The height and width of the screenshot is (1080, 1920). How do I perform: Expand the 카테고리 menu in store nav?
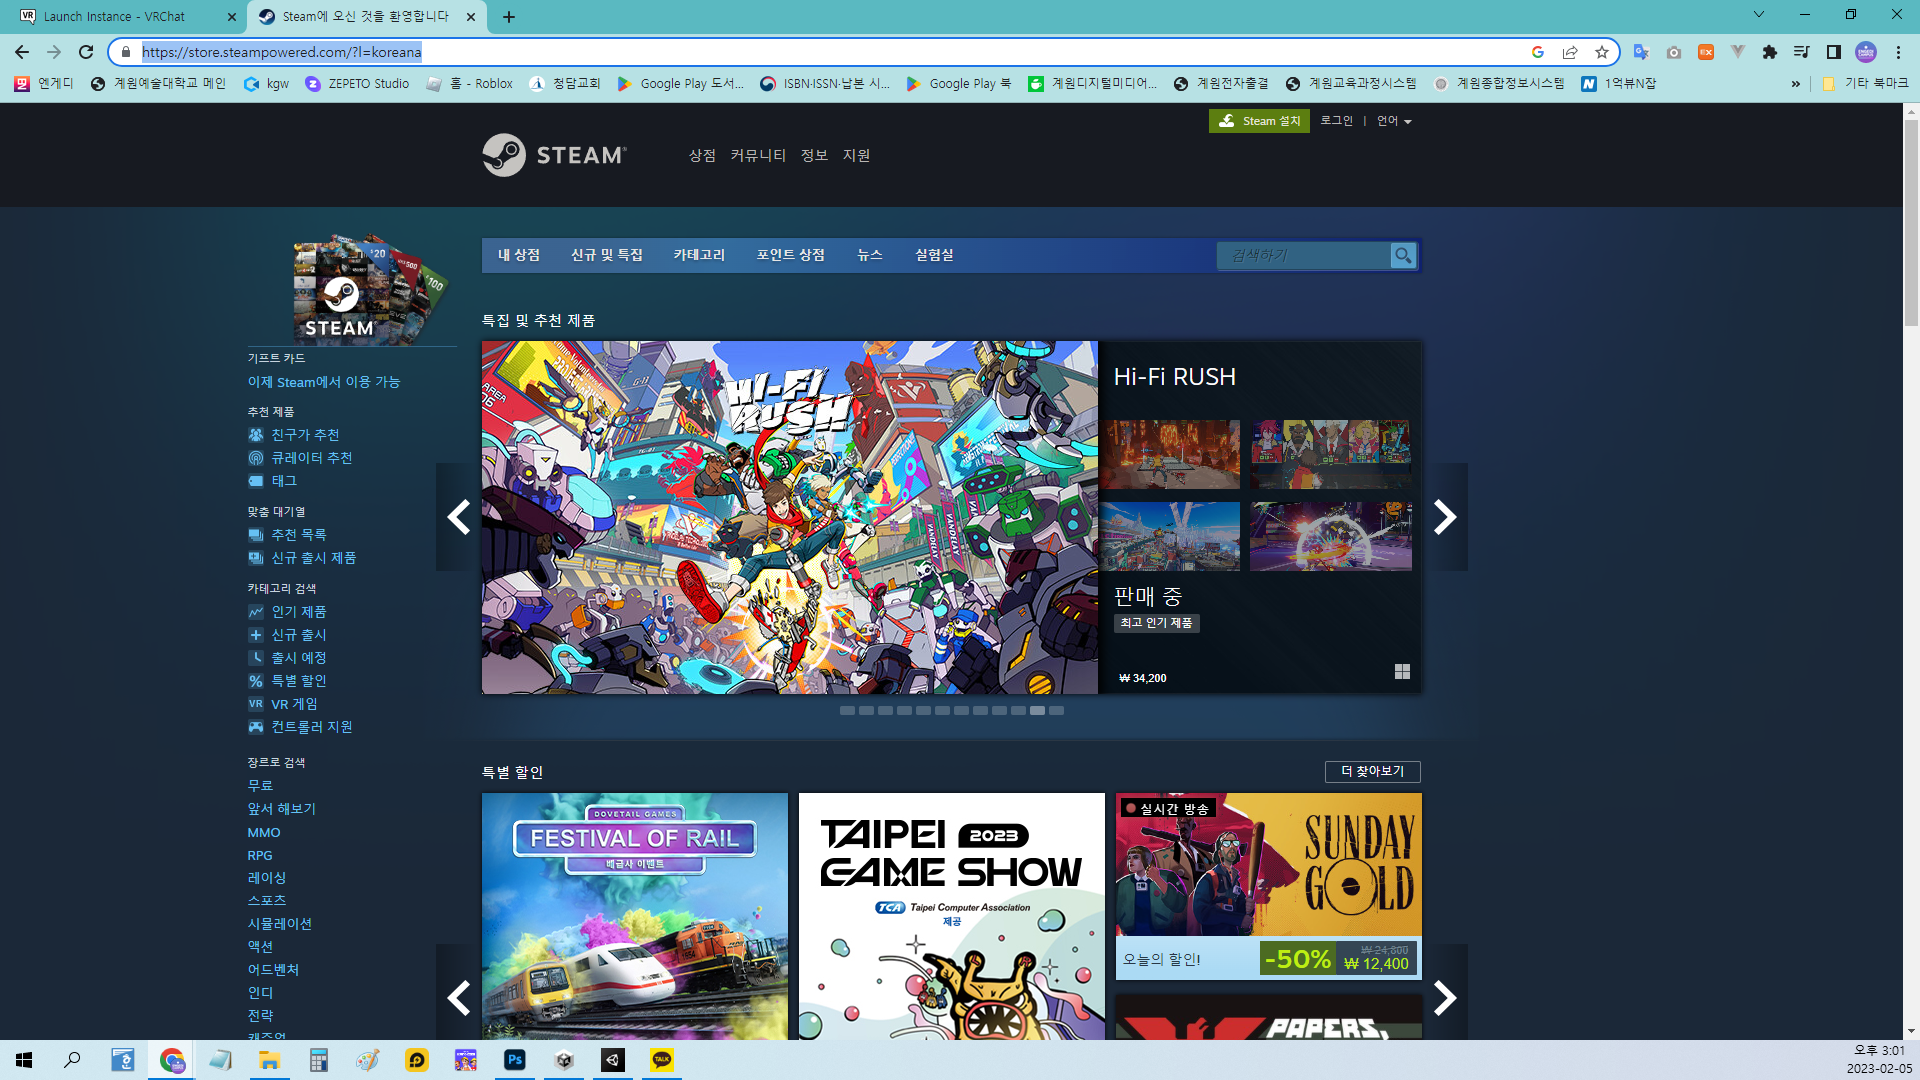click(699, 255)
